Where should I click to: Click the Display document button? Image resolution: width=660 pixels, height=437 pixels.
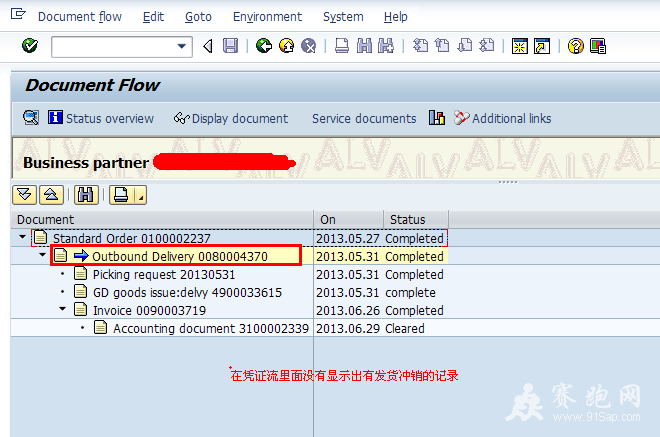pos(231,118)
